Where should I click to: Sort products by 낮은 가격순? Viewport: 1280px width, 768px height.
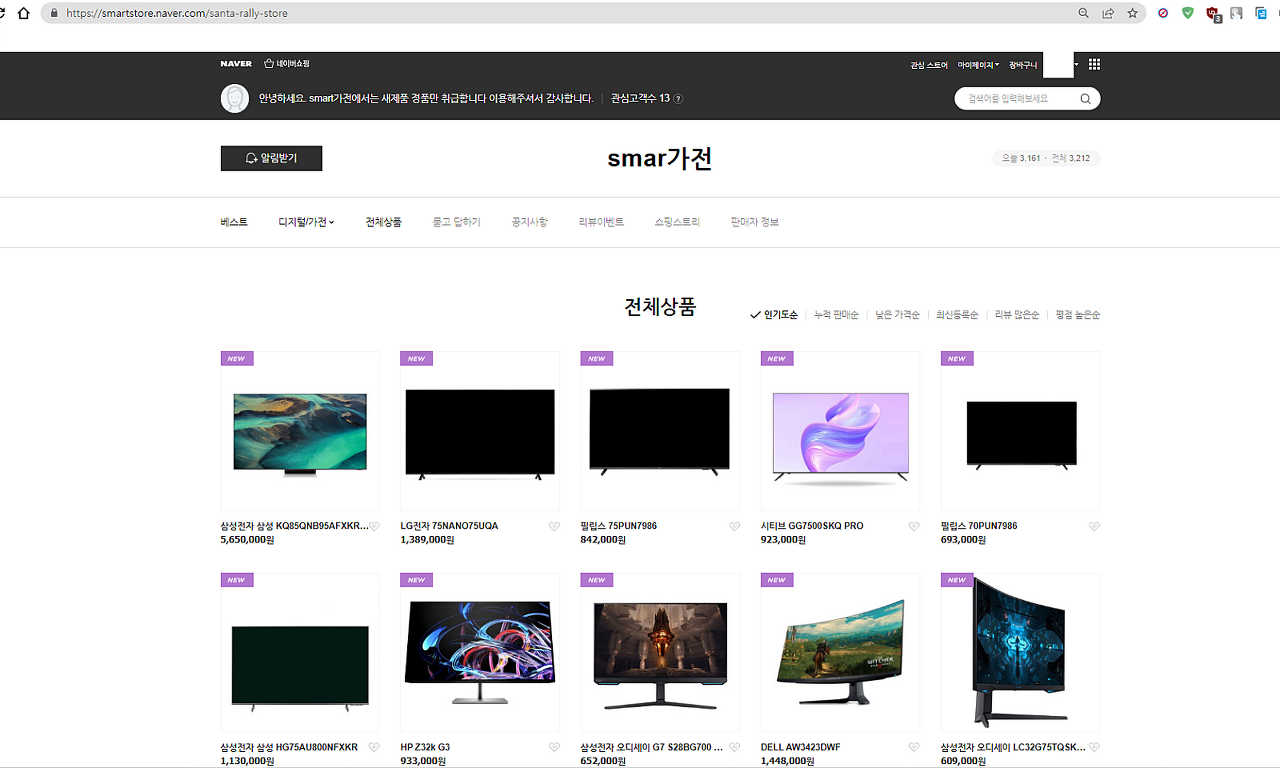897,315
